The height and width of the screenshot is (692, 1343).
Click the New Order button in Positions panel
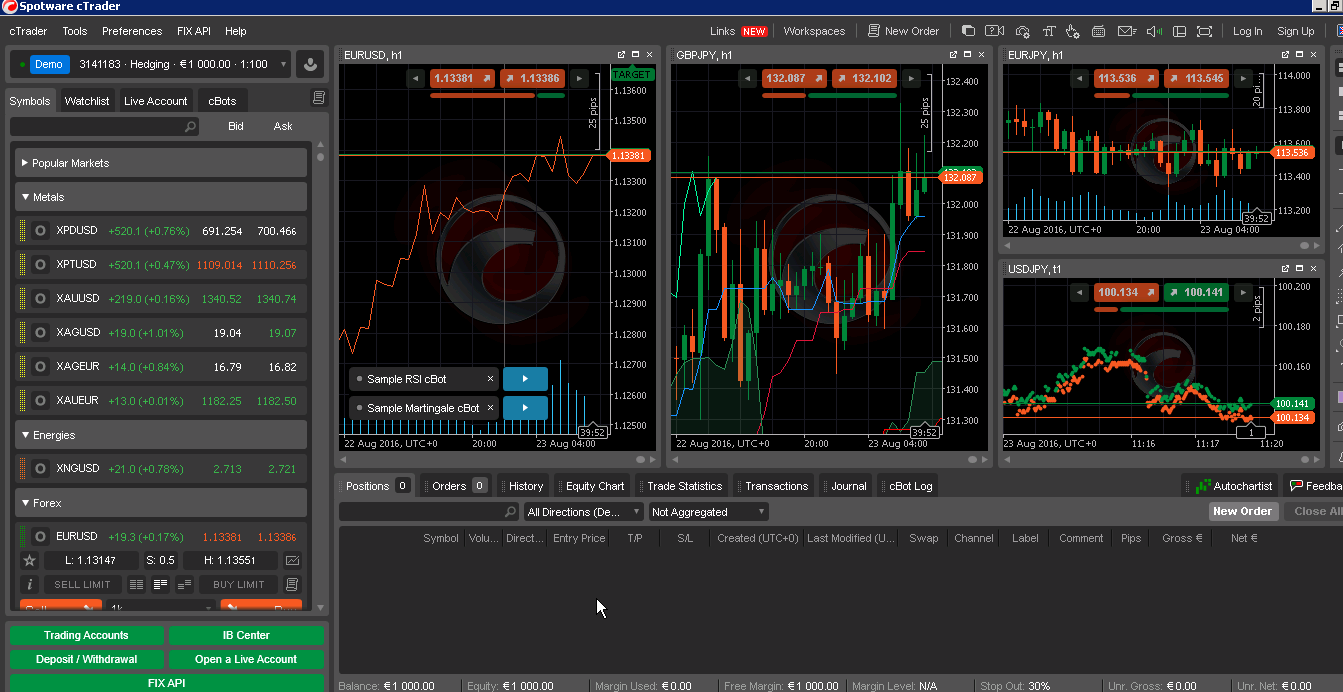1242,511
